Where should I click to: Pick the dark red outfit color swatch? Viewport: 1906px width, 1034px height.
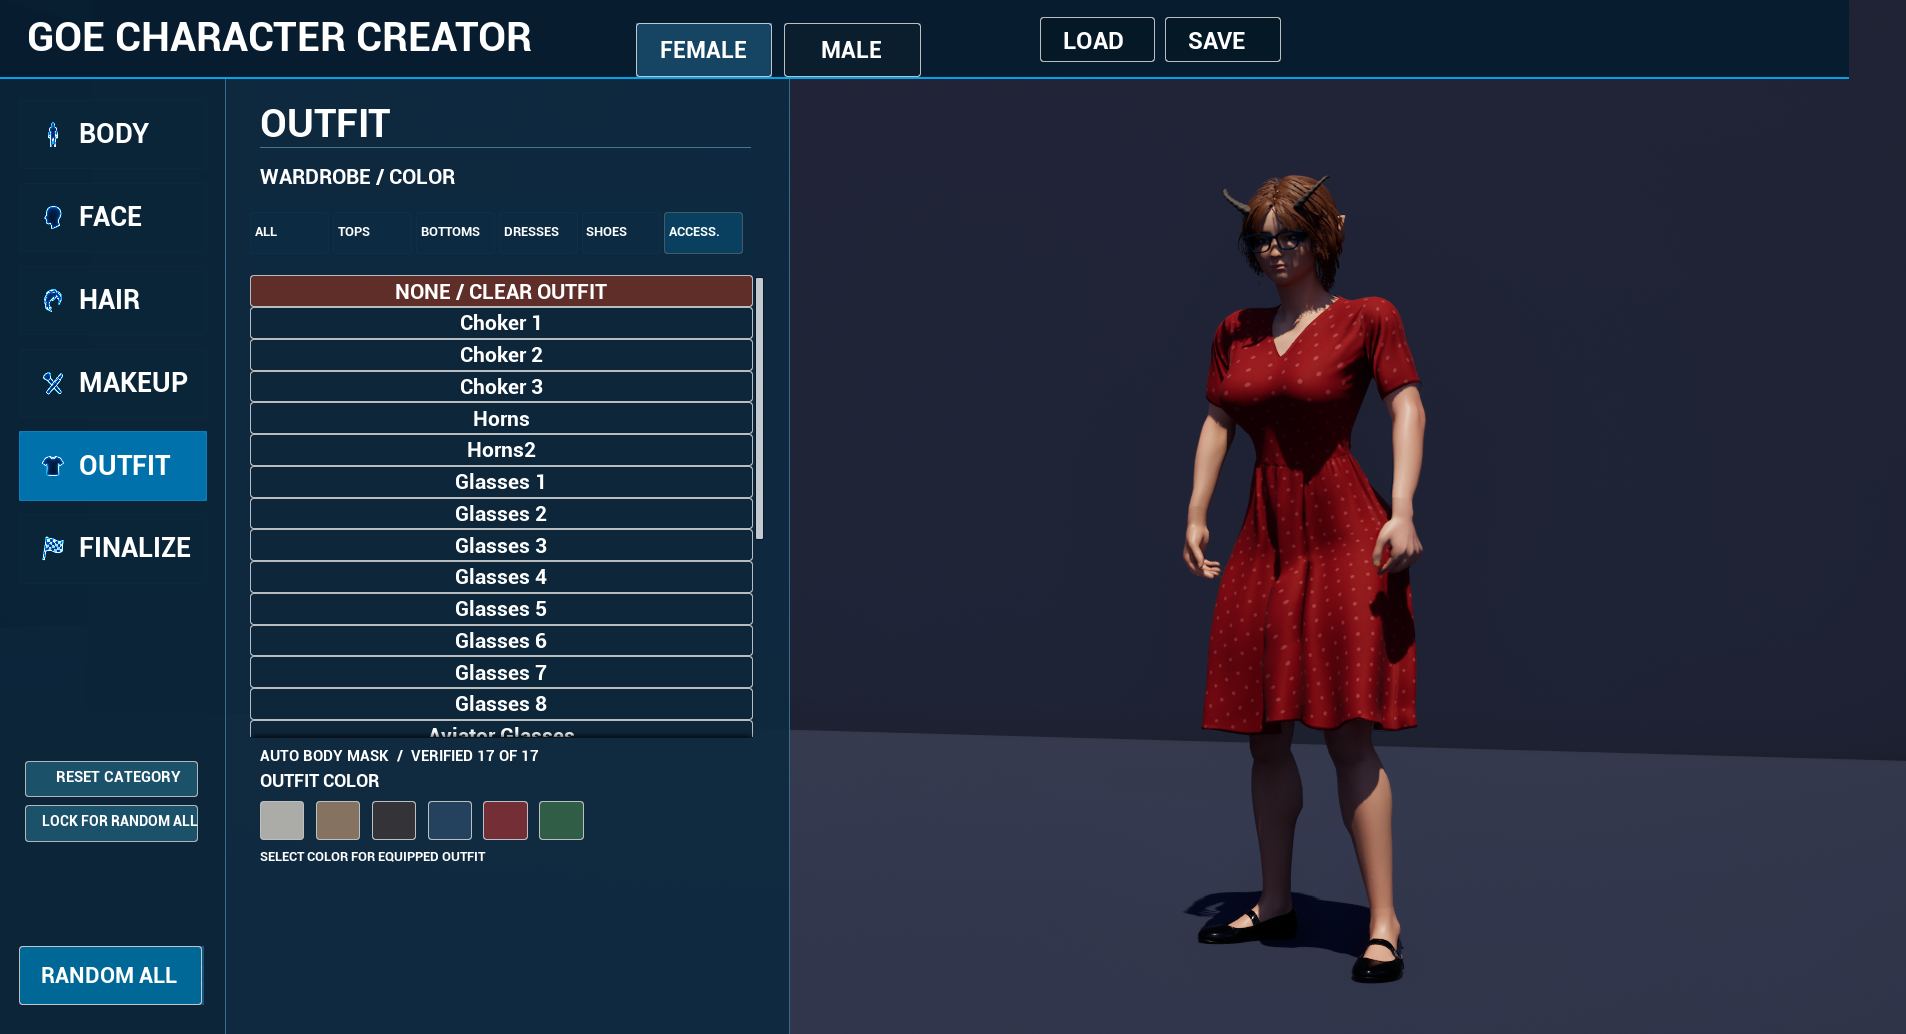[505, 820]
